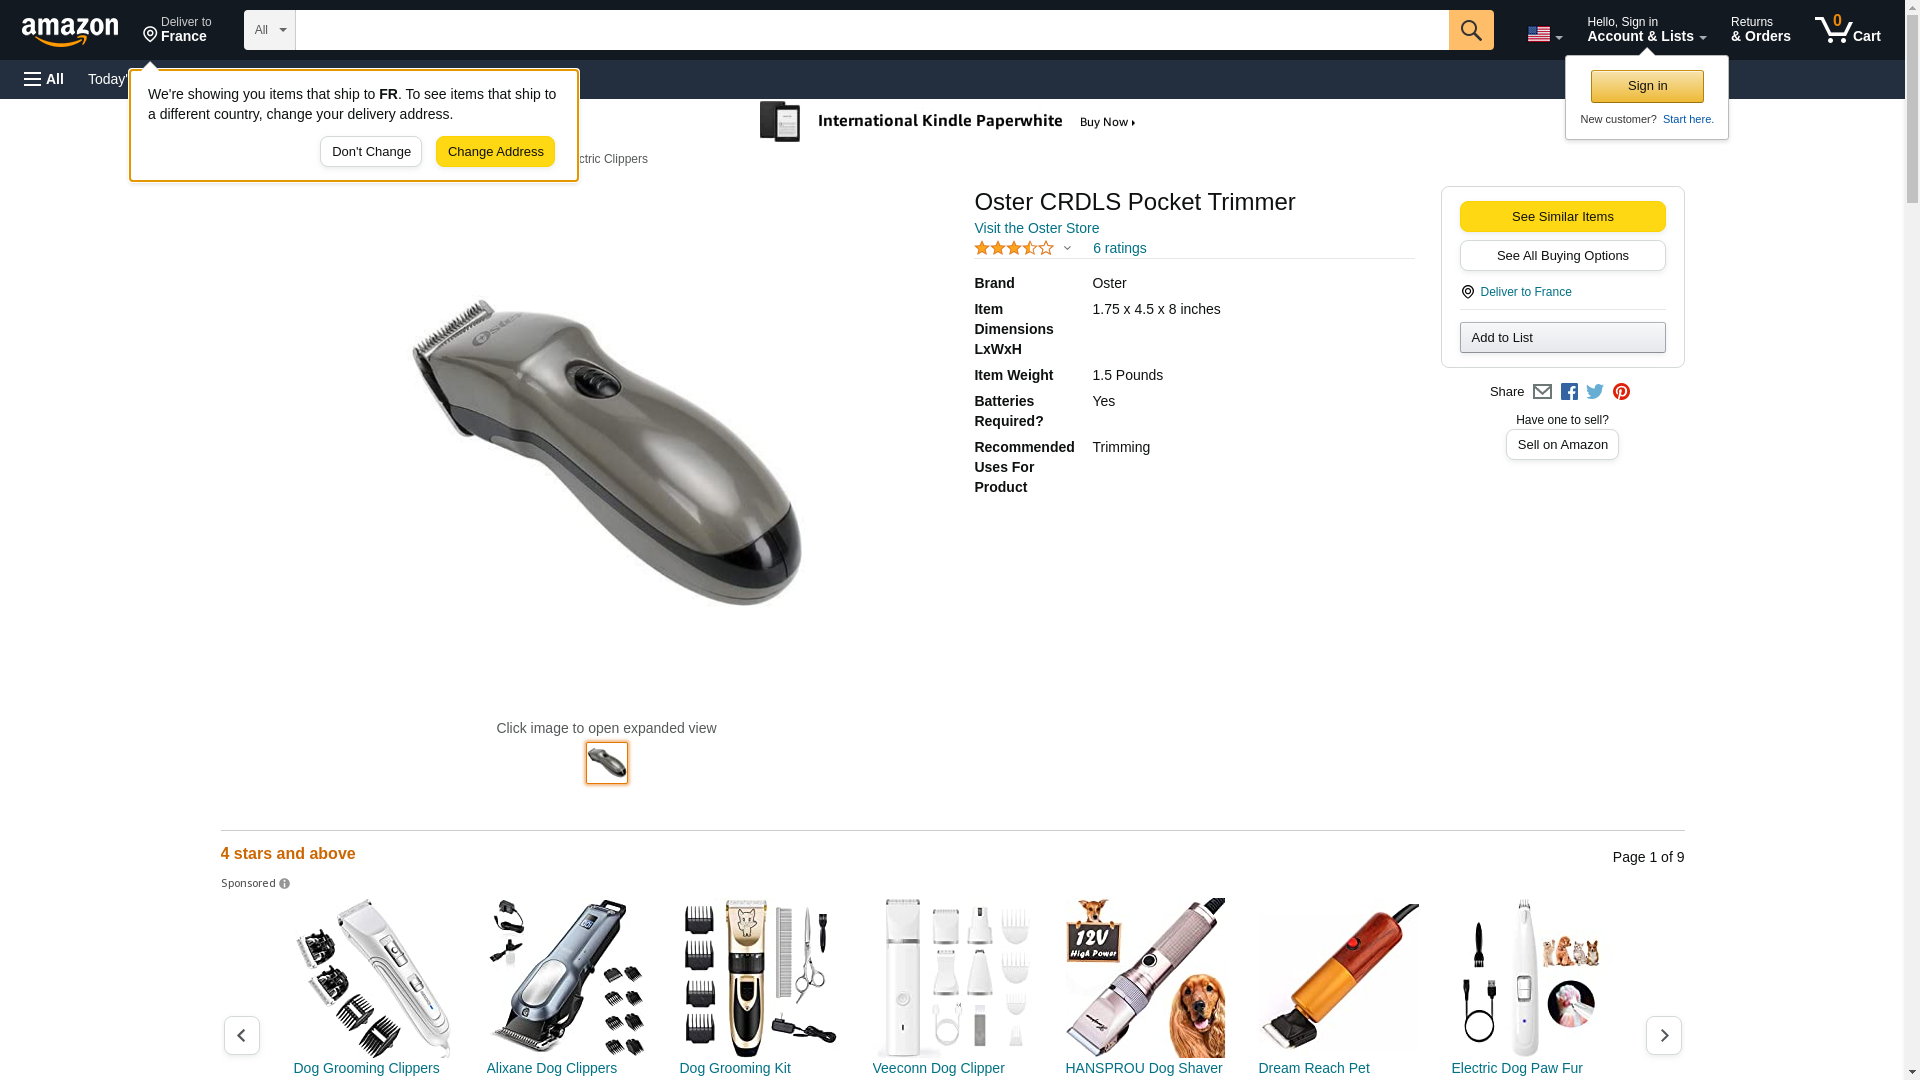Expand the star rating breakdown arrow
Screen dimensions: 1920x1080
click(x=1067, y=248)
